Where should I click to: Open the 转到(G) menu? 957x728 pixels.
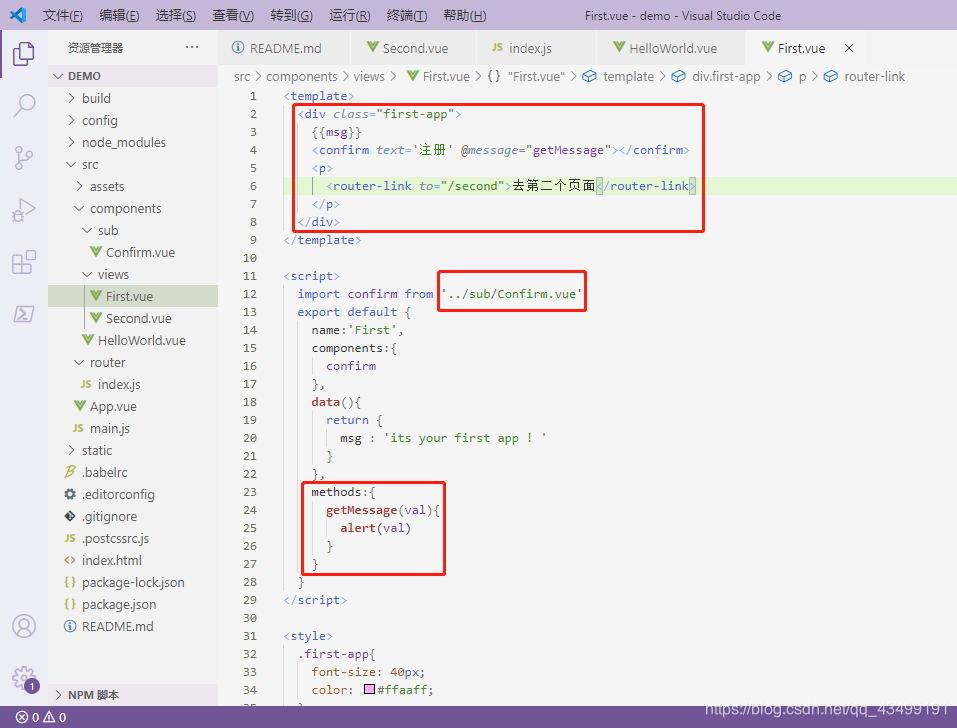[292, 15]
